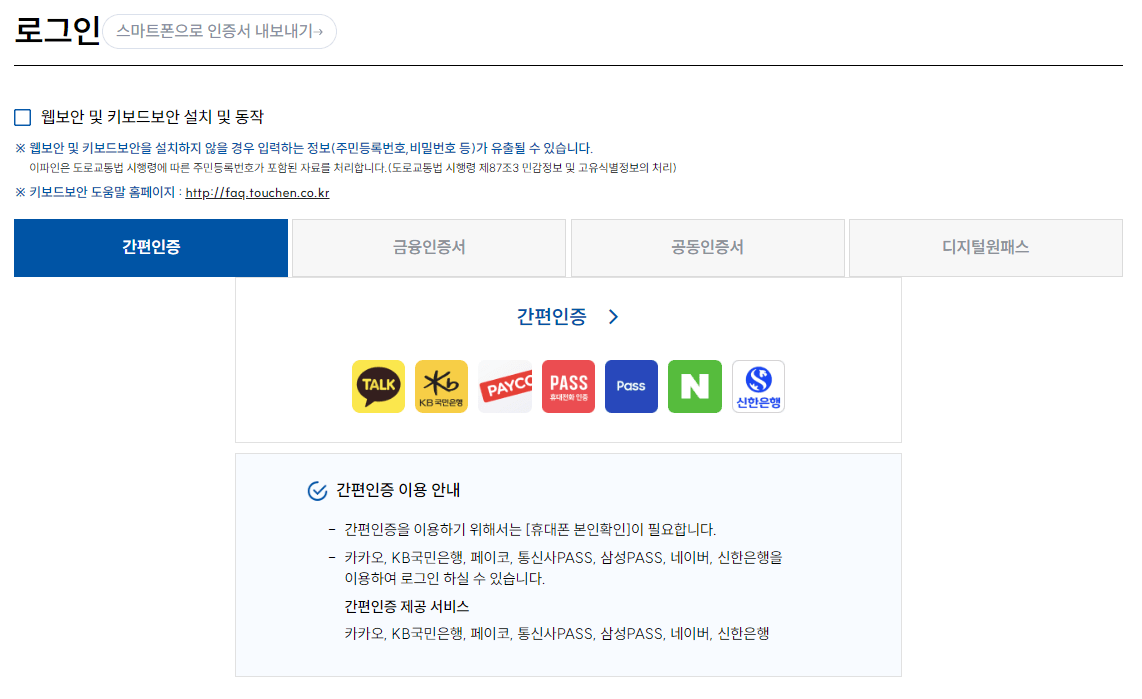Open the 간편인증 tab
The image size is (1142, 699).
151,248
